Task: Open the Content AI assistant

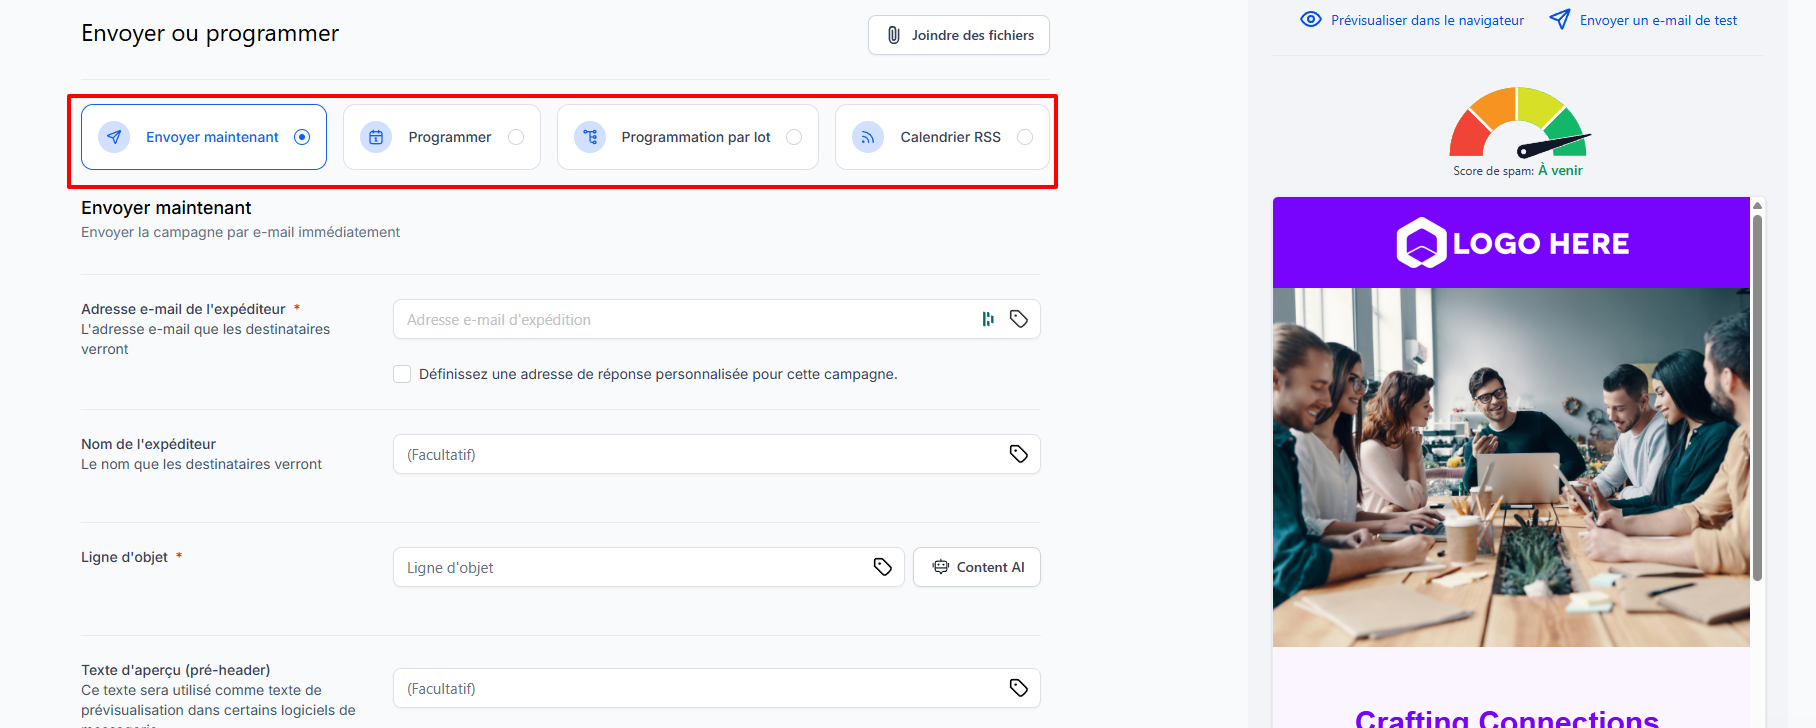Action: 977,567
